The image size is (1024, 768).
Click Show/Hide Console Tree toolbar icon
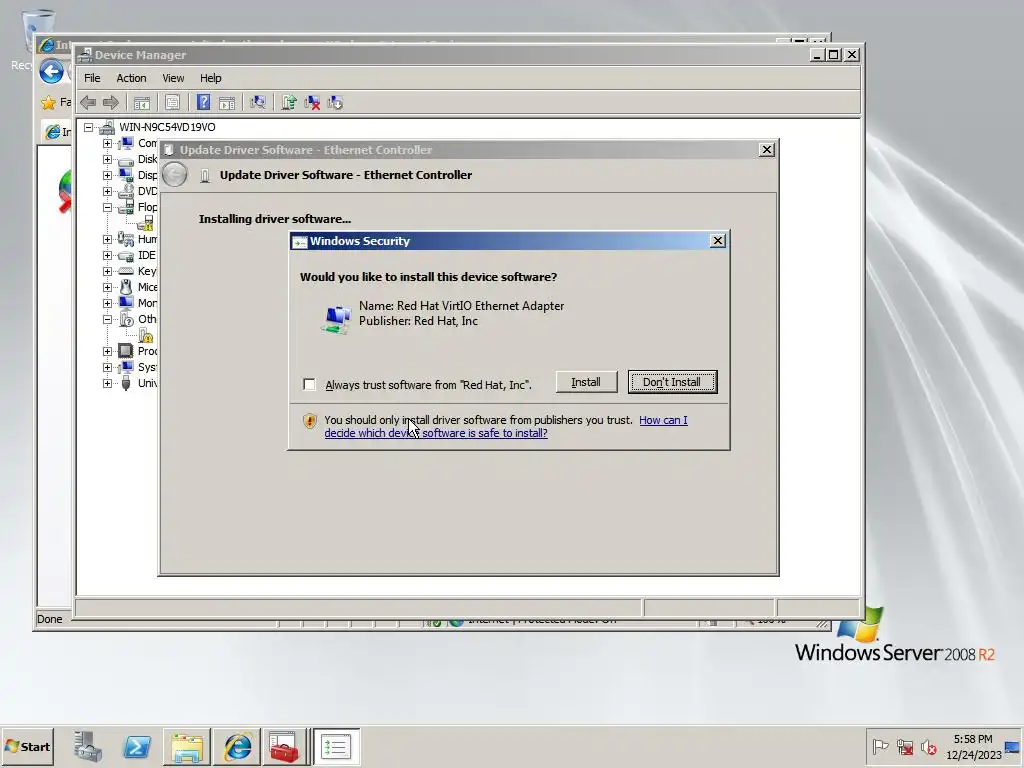[x=142, y=103]
